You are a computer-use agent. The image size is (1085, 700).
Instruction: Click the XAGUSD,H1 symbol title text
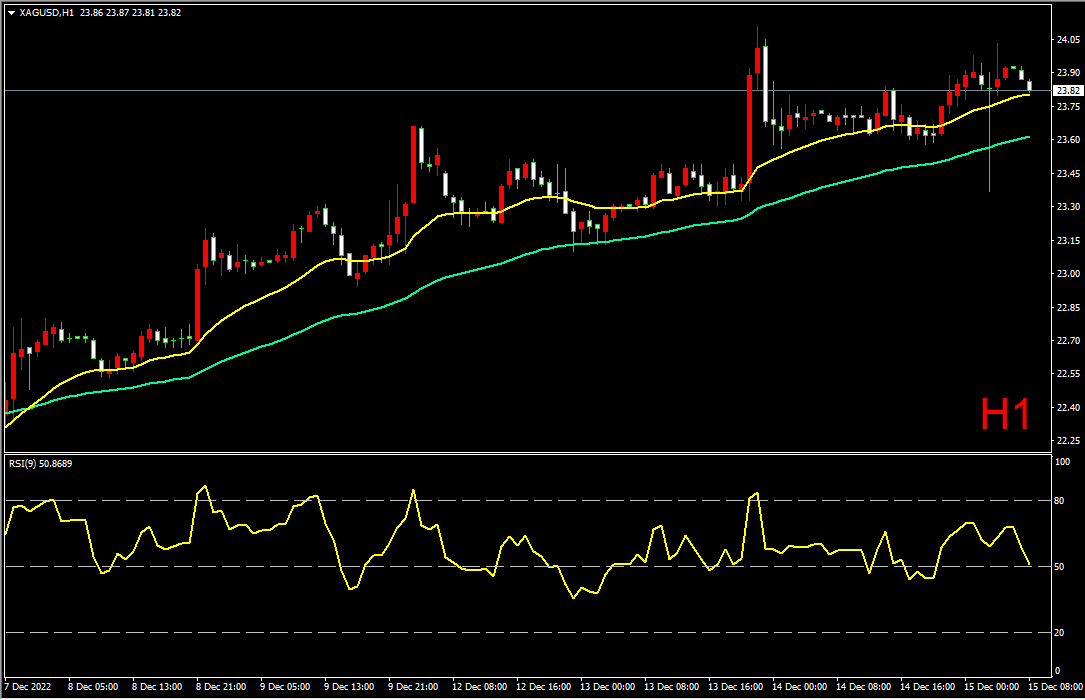pos(46,12)
